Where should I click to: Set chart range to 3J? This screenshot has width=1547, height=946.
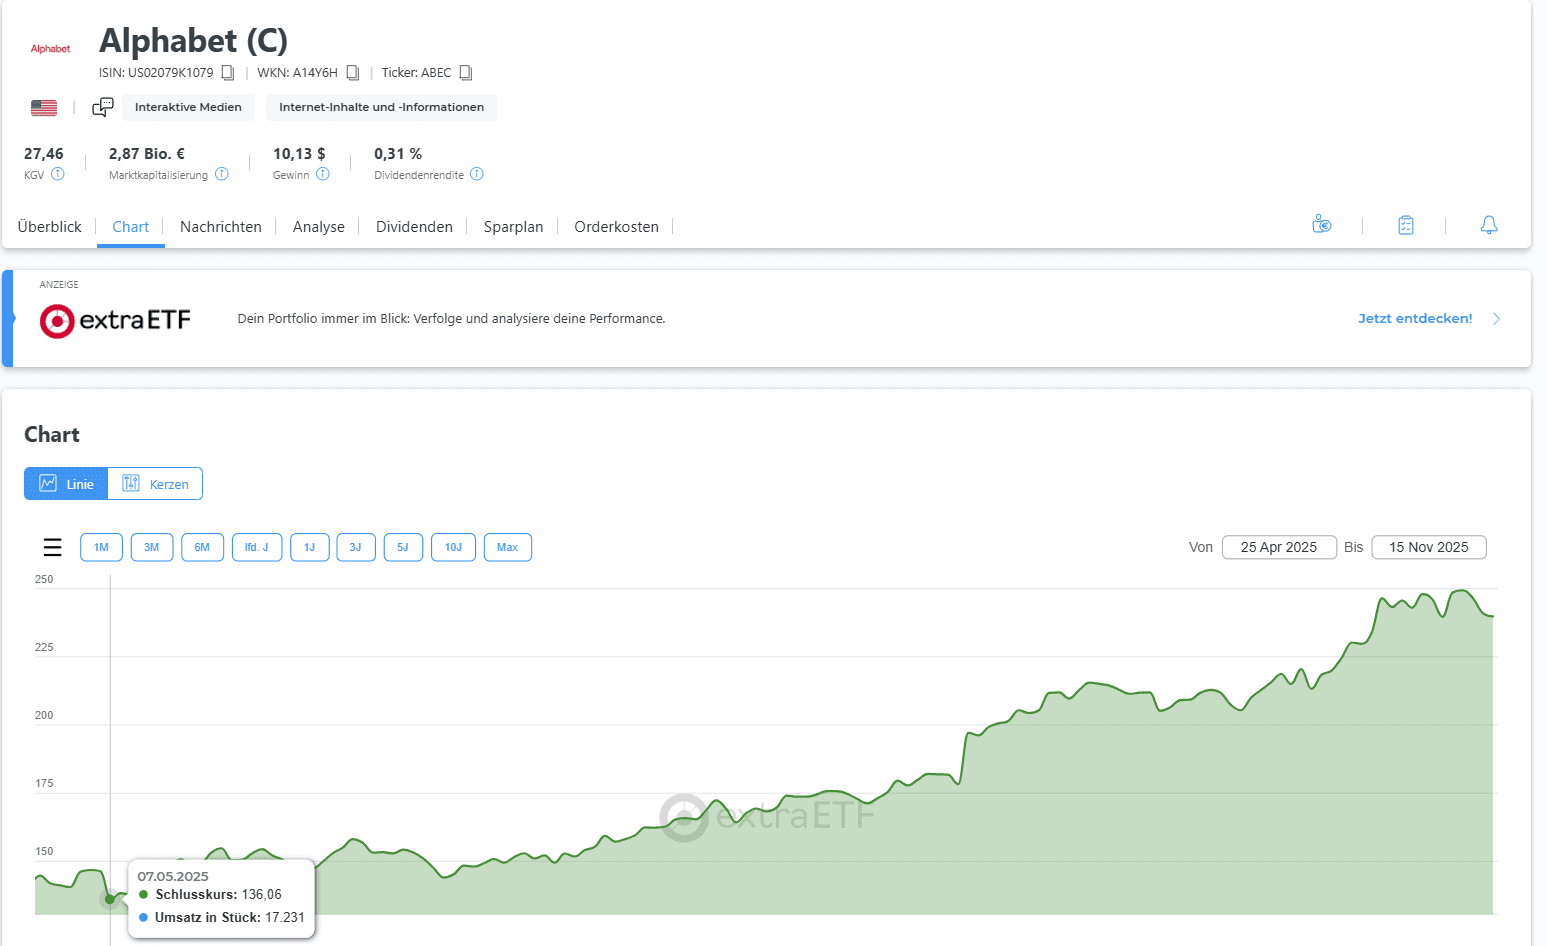click(356, 547)
